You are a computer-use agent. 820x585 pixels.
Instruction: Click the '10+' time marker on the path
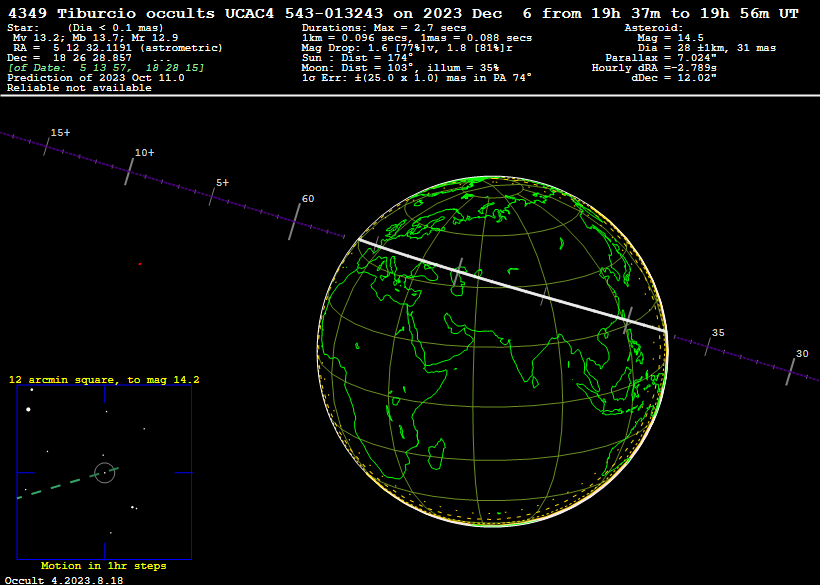pos(145,153)
